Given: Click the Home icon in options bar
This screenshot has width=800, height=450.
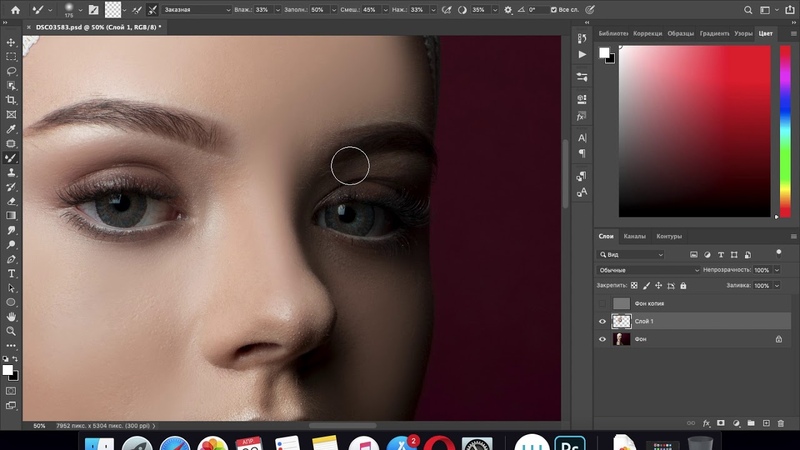Looking at the screenshot, I should [x=15, y=9].
